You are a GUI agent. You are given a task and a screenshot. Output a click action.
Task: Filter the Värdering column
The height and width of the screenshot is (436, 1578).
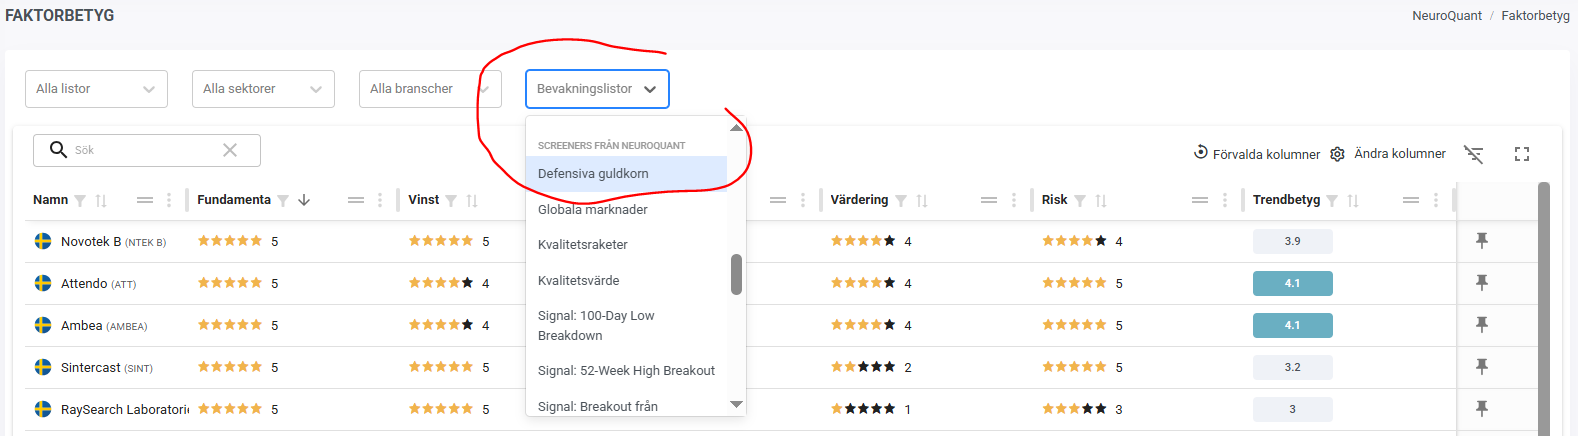click(x=901, y=201)
